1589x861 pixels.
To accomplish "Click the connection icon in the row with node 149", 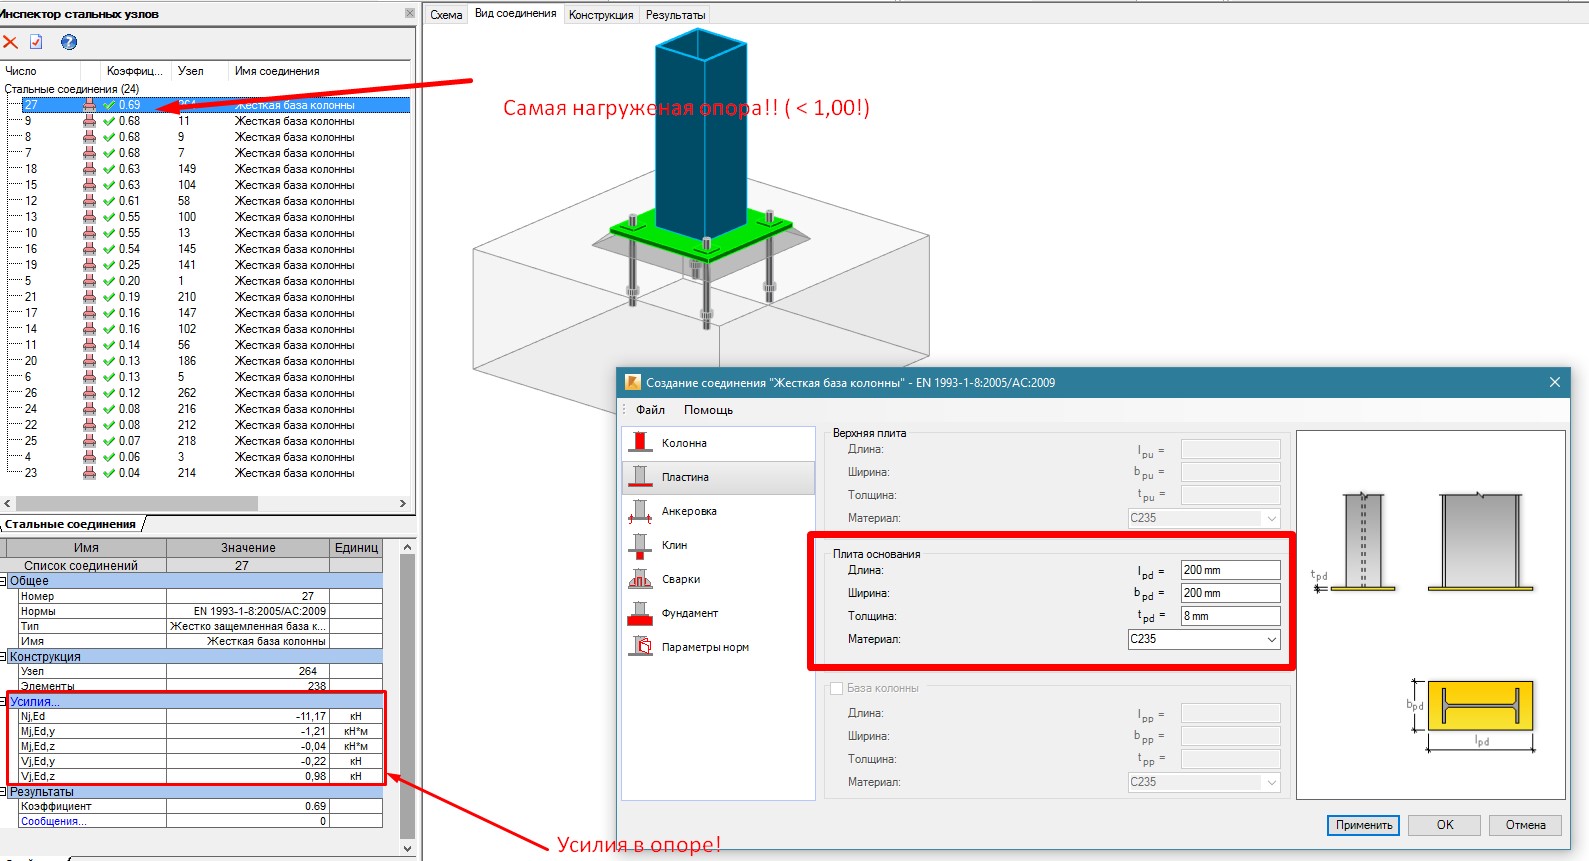I will [90, 169].
